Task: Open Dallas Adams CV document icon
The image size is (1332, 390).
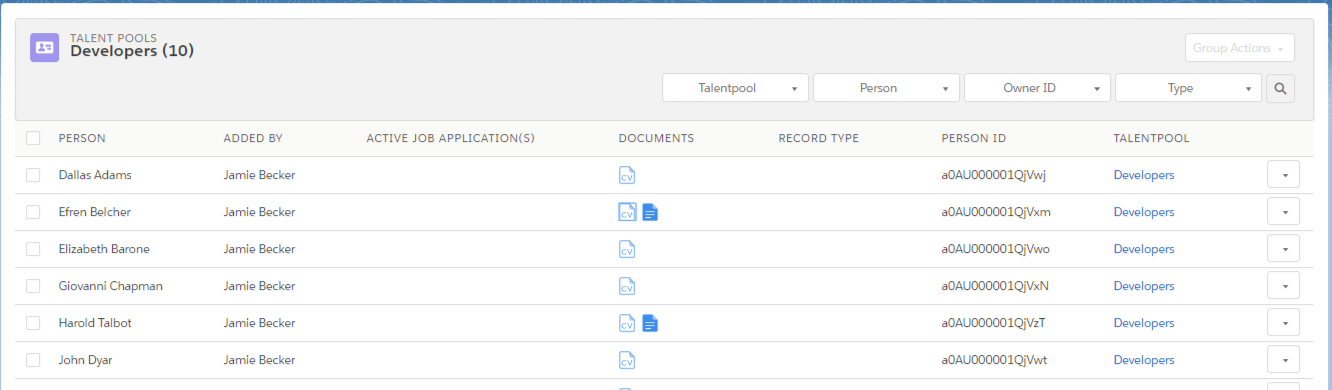Action: pos(627,175)
